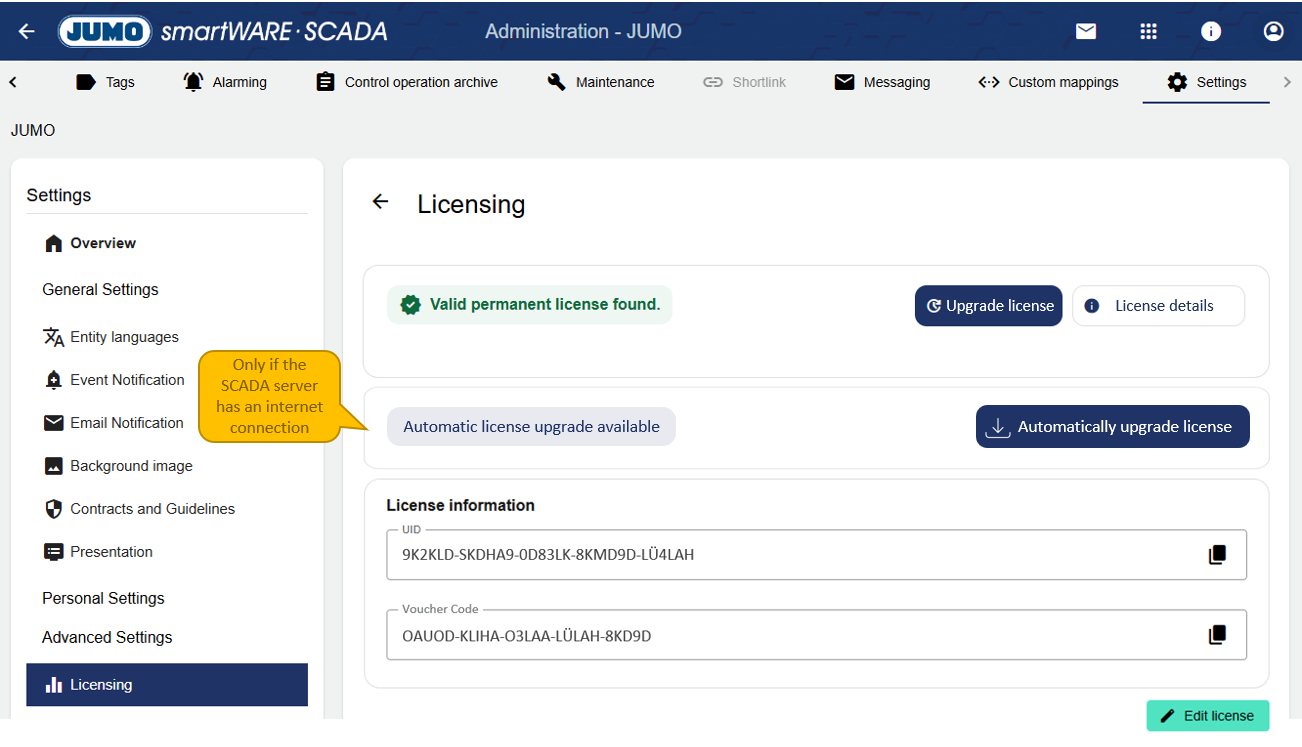Open License details
The height and width of the screenshot is (747, 1302).
(1159, 306)
